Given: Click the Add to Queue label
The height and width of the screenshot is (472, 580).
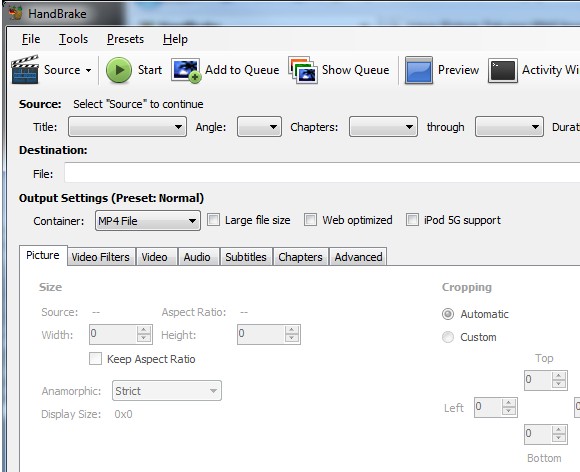Looking at the screenshot, I should coord(242,70).
